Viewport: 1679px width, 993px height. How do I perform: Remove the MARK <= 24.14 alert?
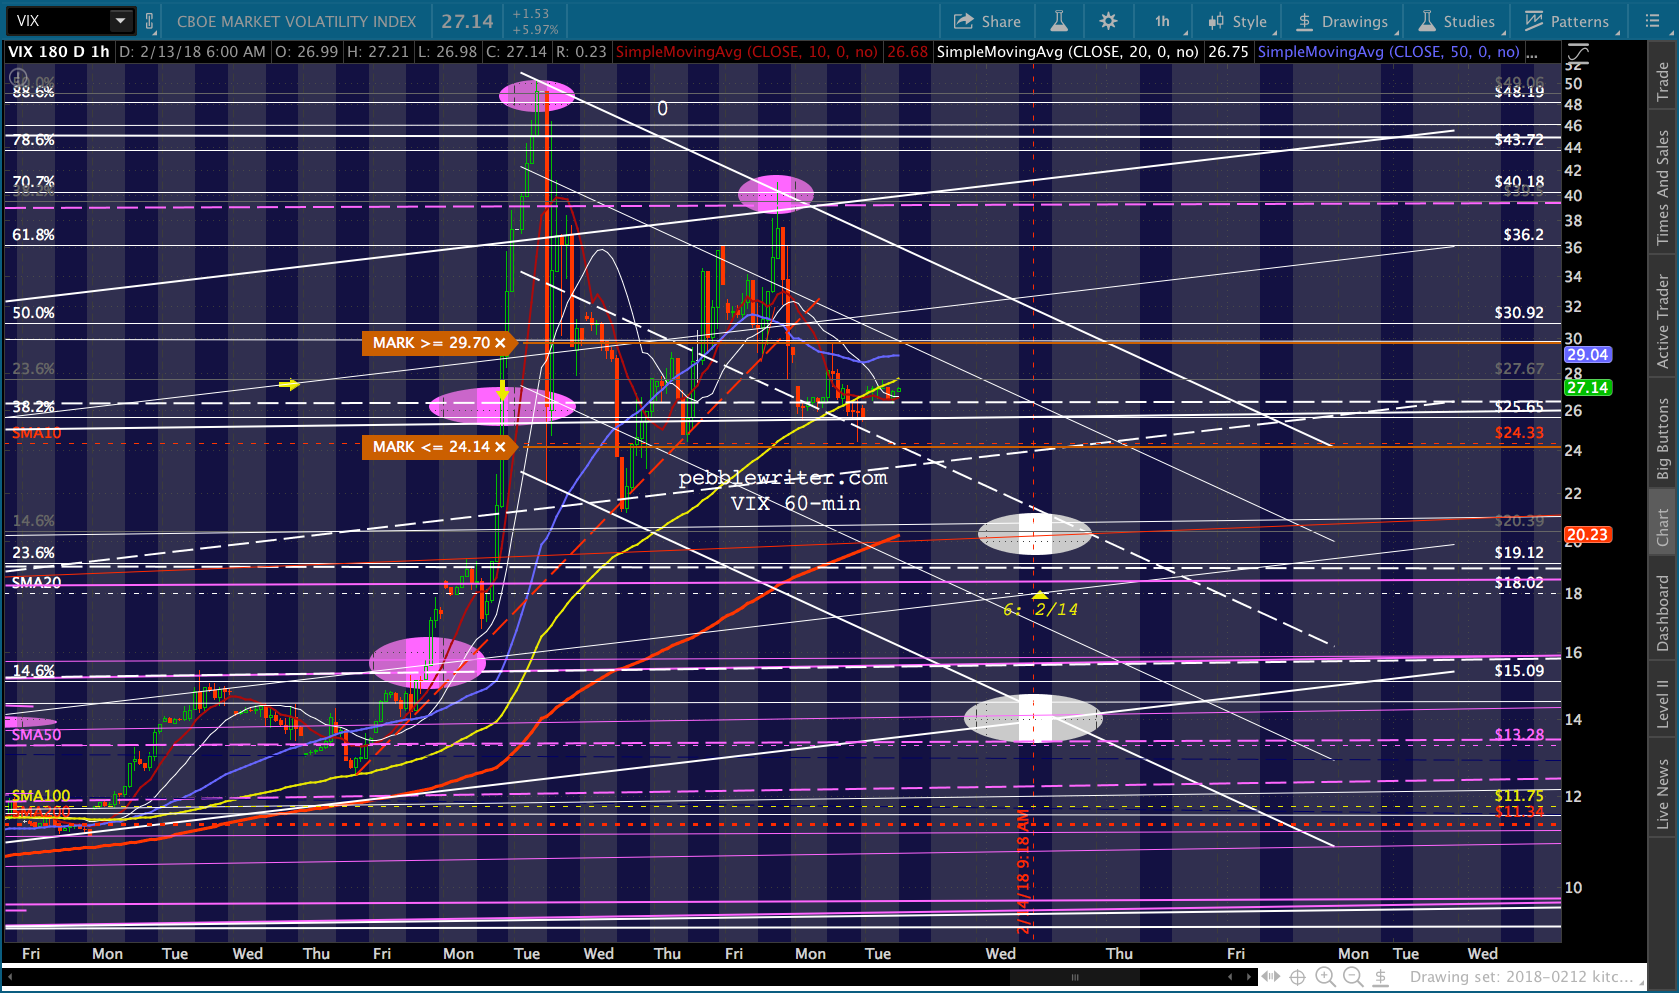click(x=501, y=447)
